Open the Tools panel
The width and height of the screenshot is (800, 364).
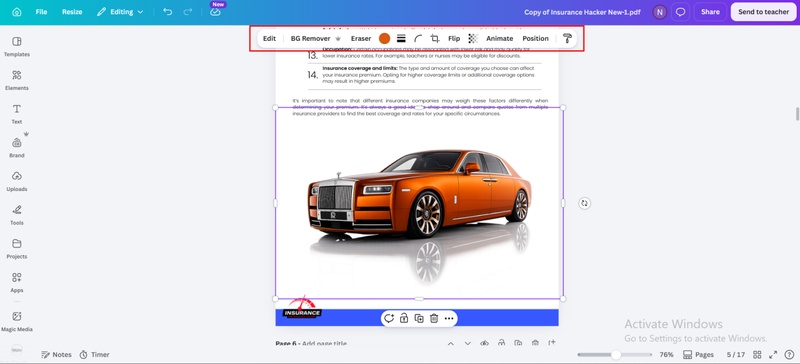tap(17, 215)
